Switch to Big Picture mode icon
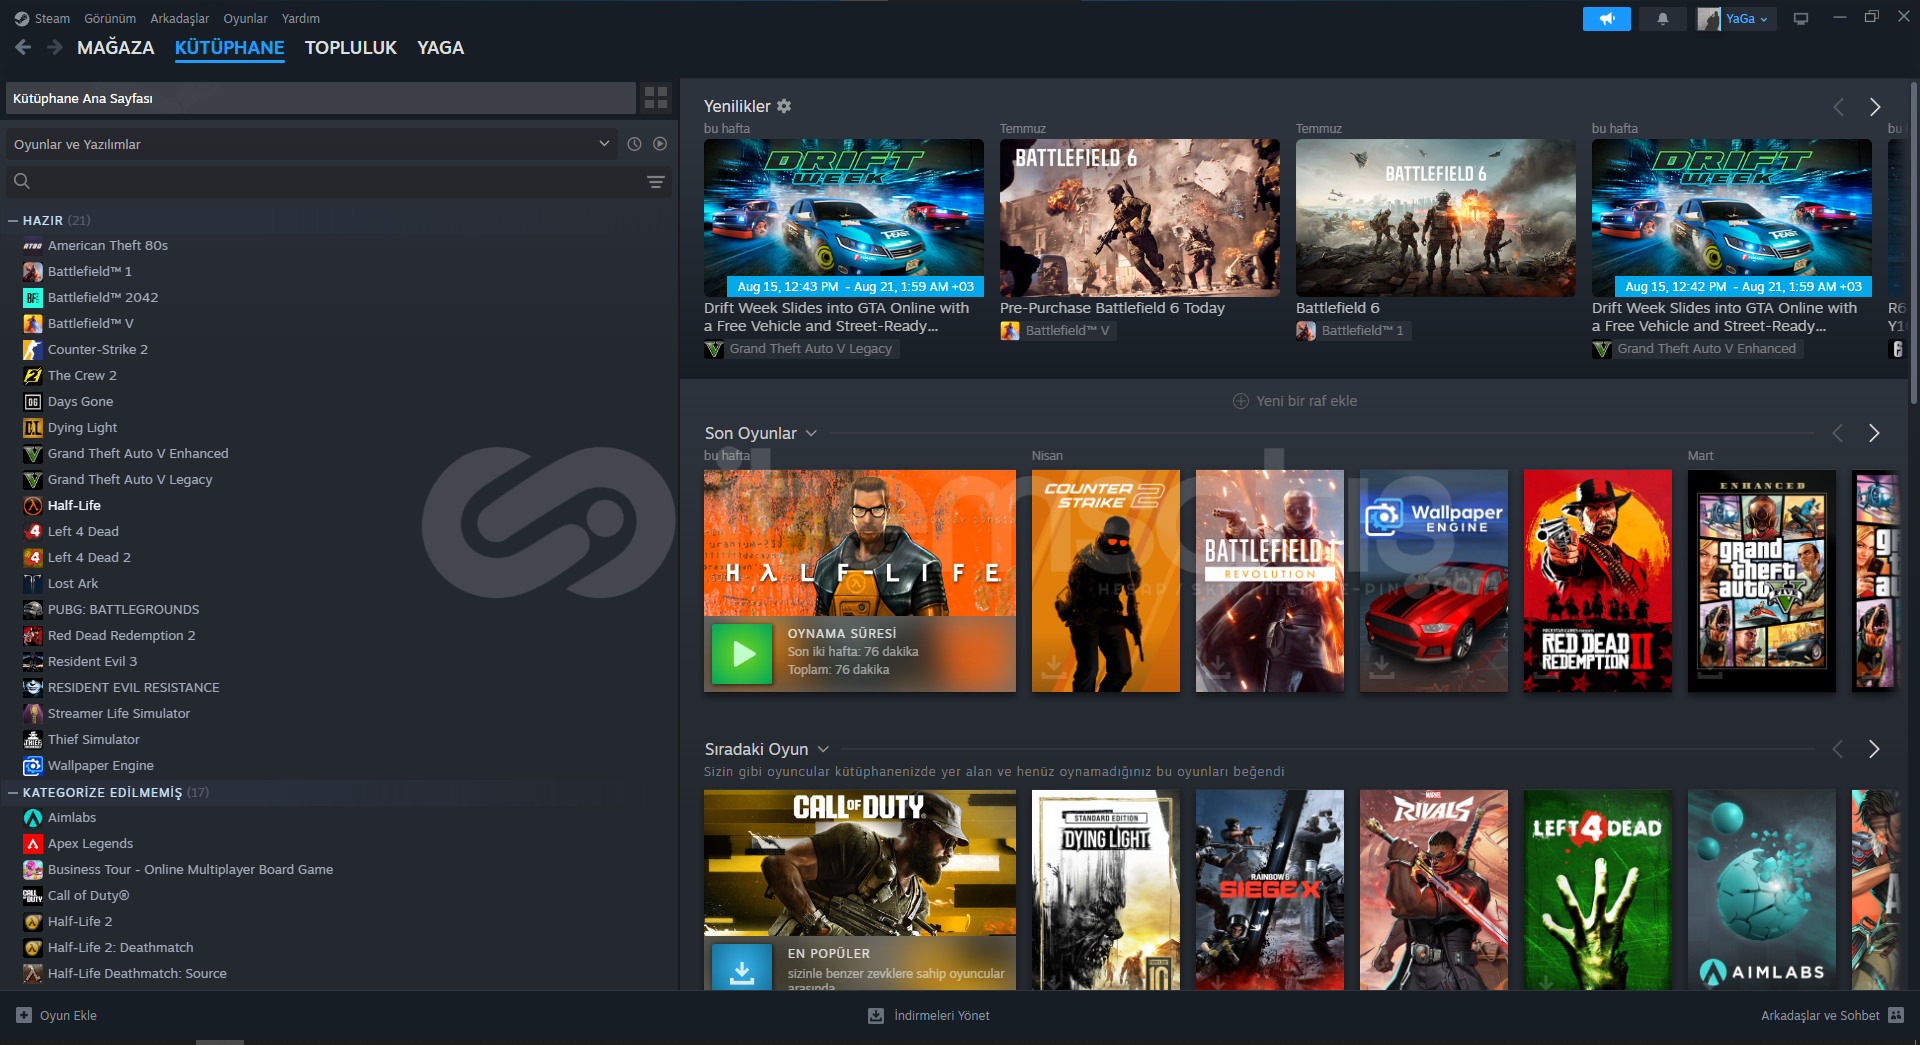 1801,19
